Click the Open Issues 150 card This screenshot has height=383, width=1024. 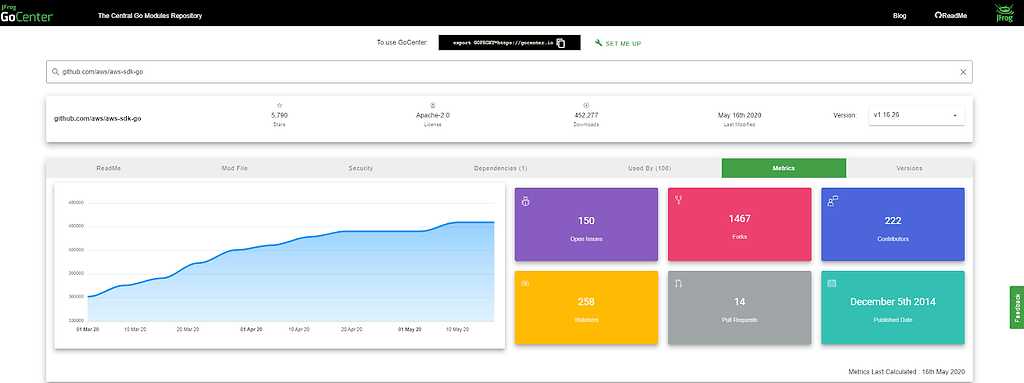pyautogui.click(x=586, y=224)
